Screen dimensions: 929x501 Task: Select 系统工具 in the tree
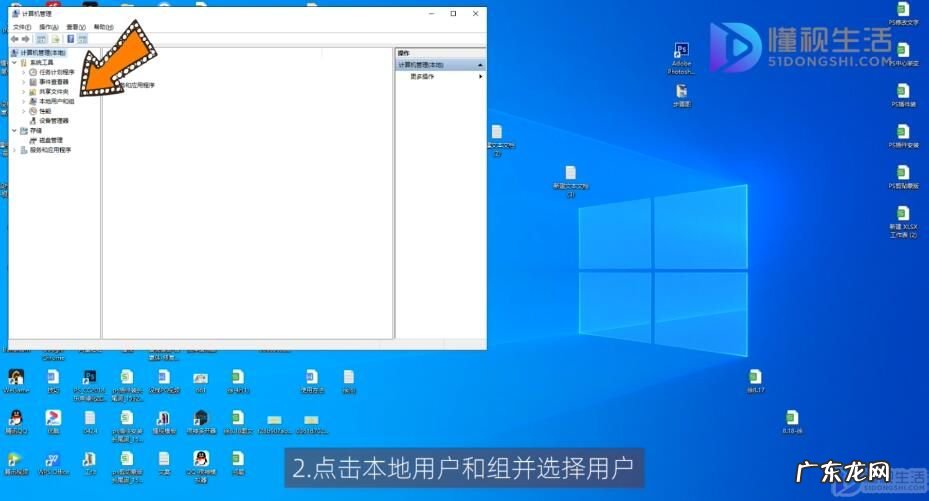click(41, 62)
